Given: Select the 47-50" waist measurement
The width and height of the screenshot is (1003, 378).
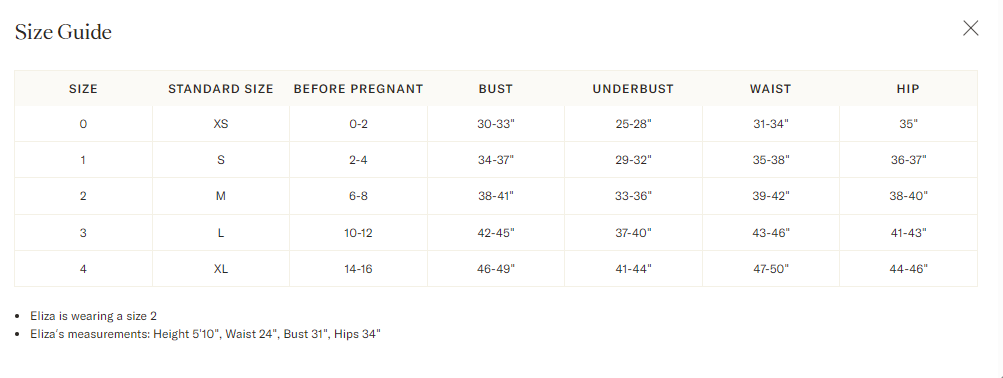Looking at the screenshot, I should pyautogui.click(x=771, y=269).
